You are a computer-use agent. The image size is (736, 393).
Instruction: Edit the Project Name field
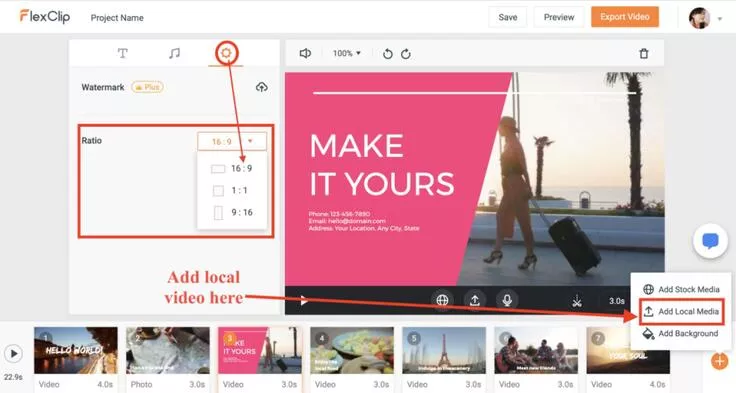tap(117, 18)
